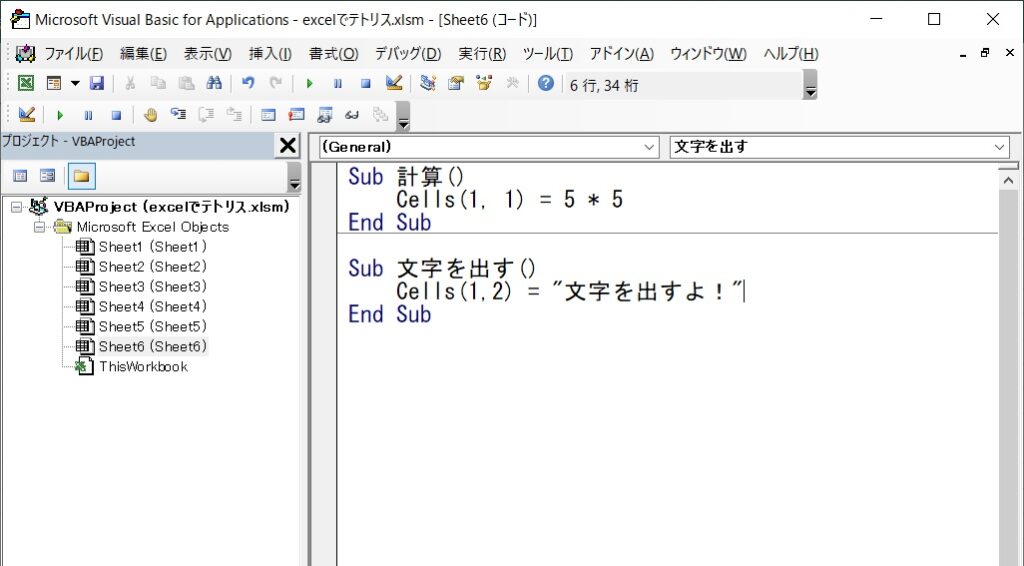Image resolution: width=1024 pixels, height=566 pixels.
Task: Save the workbook with the floppy icon
Action: point(97,83)
